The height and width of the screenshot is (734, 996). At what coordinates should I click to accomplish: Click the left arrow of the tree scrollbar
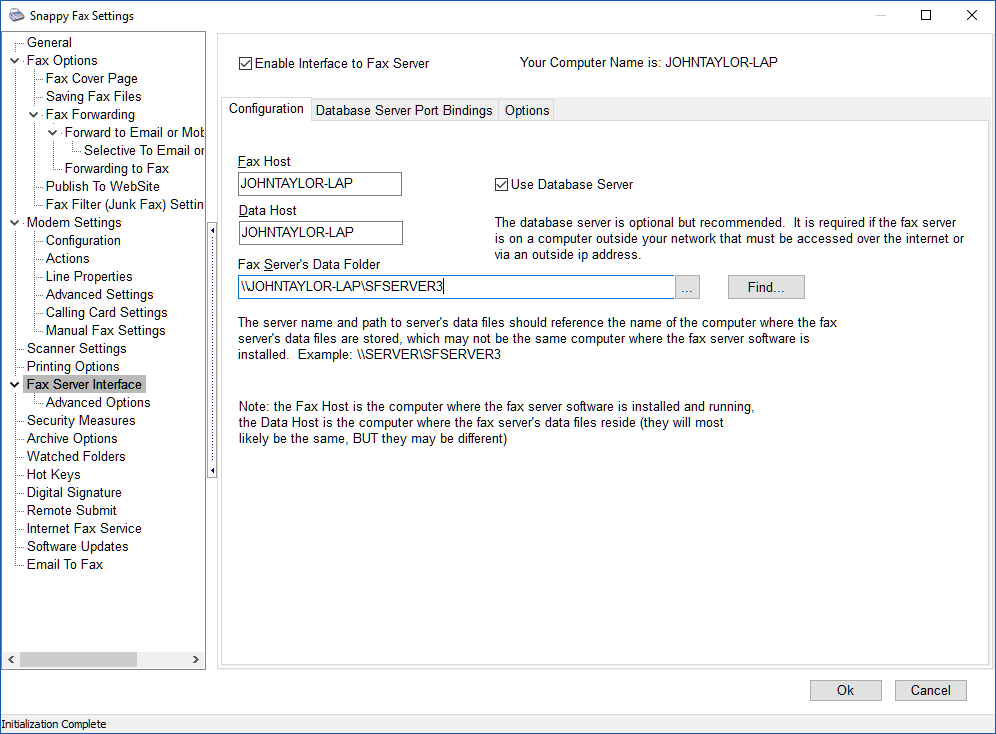tap(12, 659)
